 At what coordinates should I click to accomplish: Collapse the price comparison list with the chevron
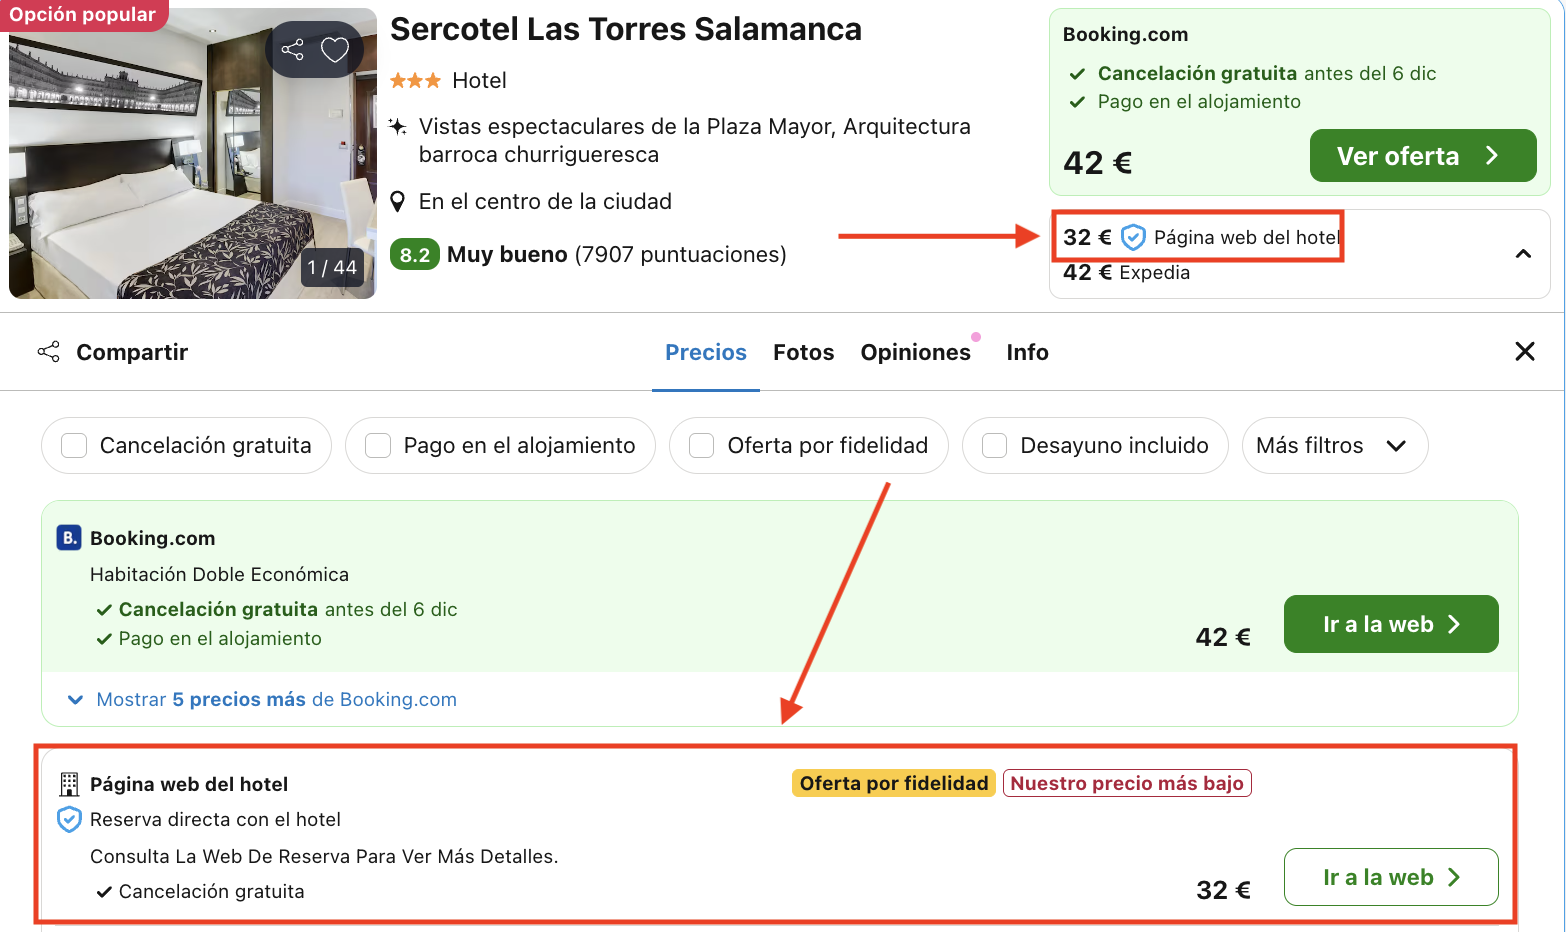pyautogui.click(x=1523, y=254)
